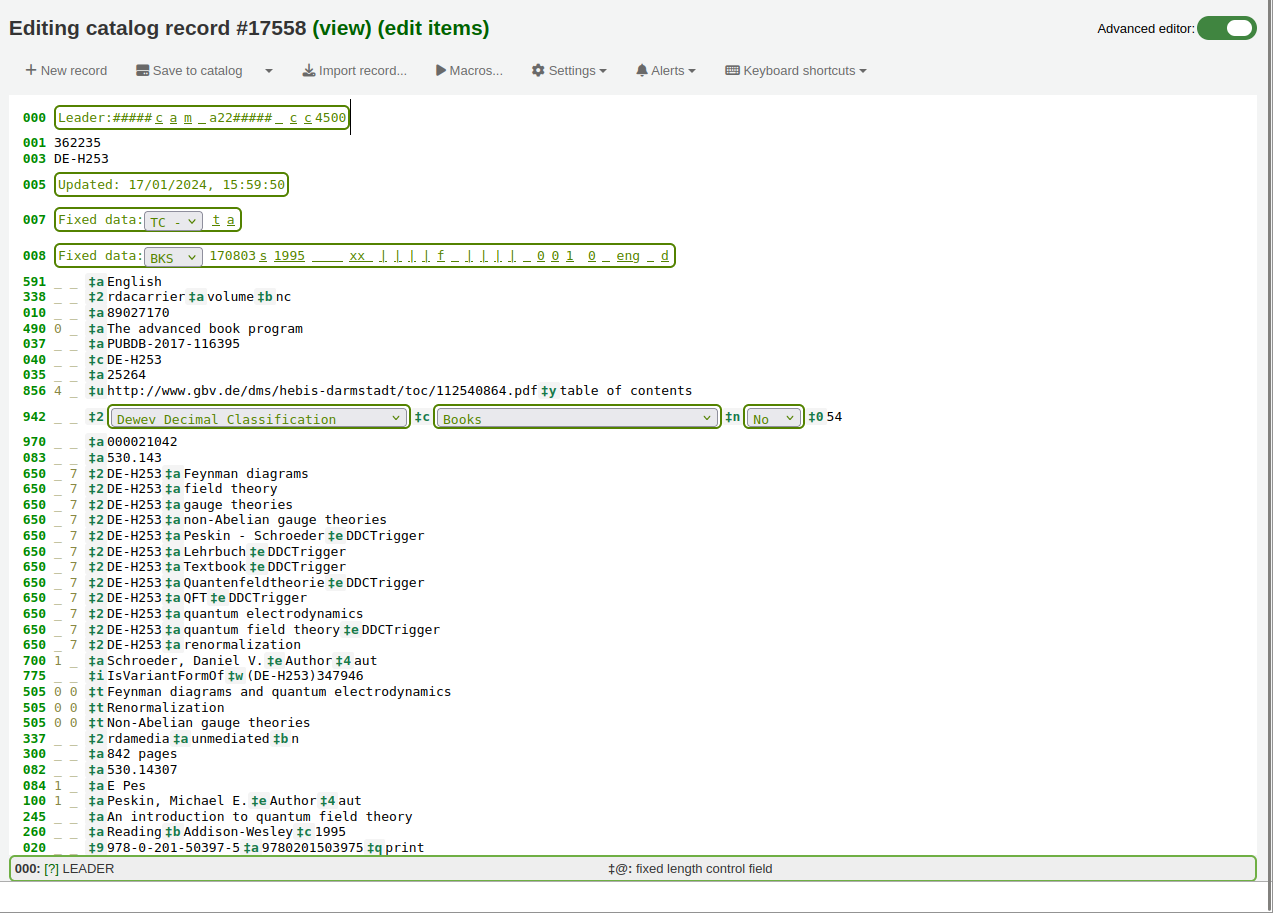
Task: Click Feynman diagrams and quantum electrodynamics in 505
Action: (279, 692)
